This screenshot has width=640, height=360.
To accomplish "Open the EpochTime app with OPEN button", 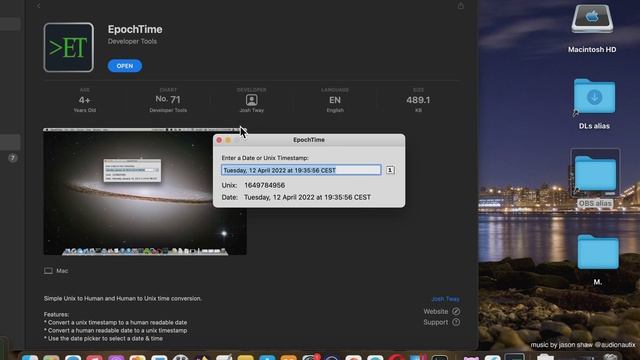I will [124, 66].
